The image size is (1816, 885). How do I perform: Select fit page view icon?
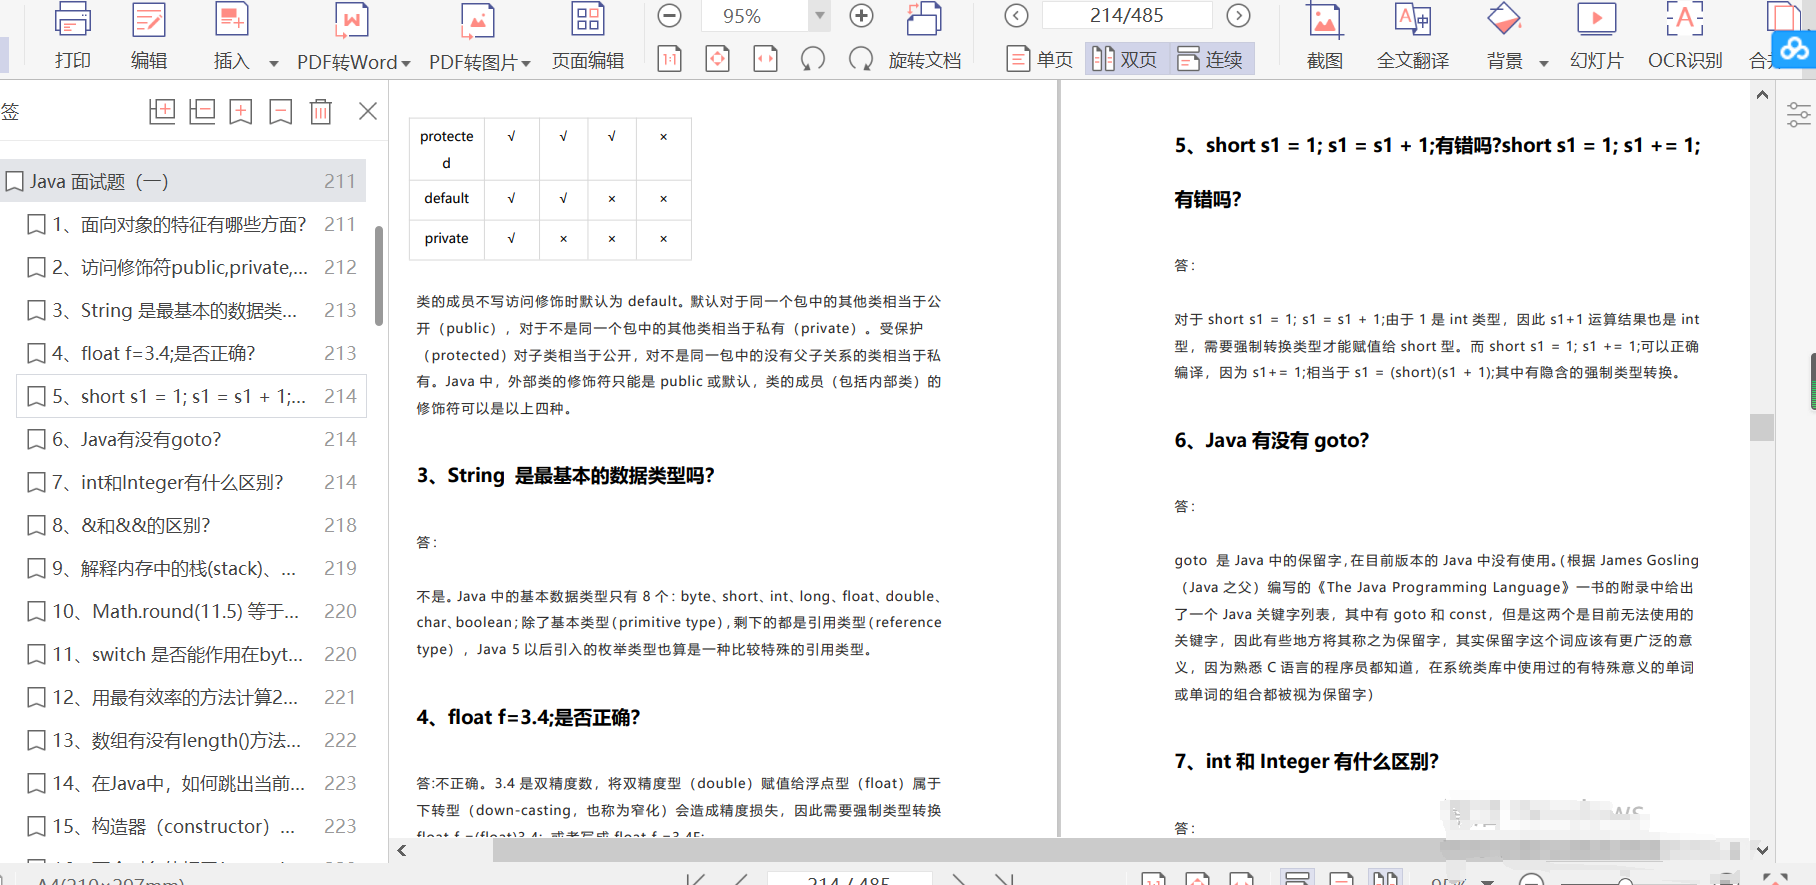pyautogui.click(x=717, y=59)
